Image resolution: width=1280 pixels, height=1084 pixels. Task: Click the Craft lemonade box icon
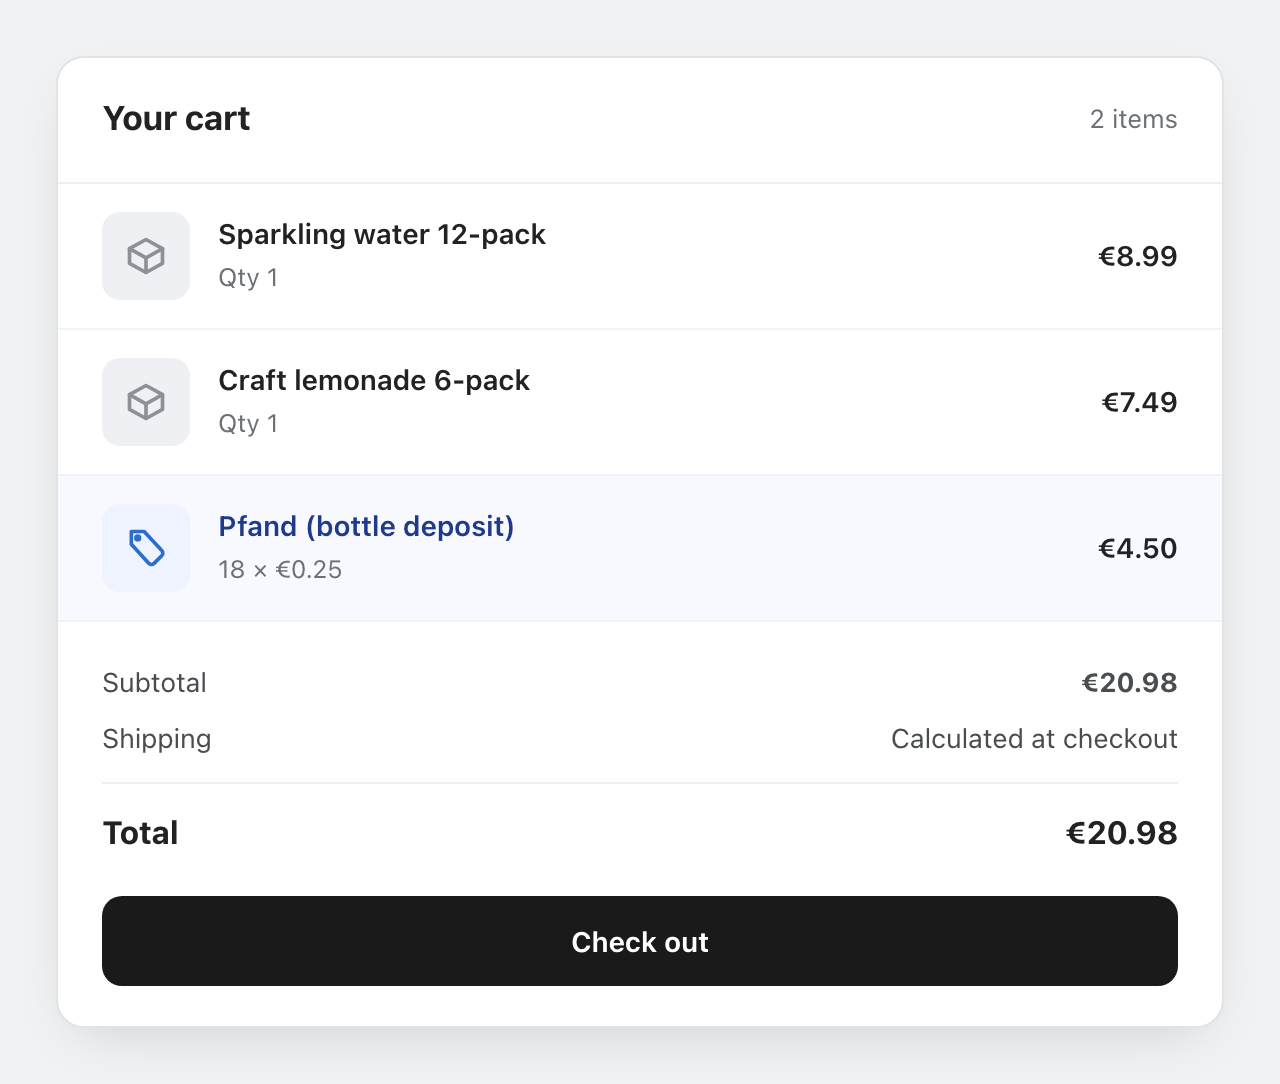146,402
